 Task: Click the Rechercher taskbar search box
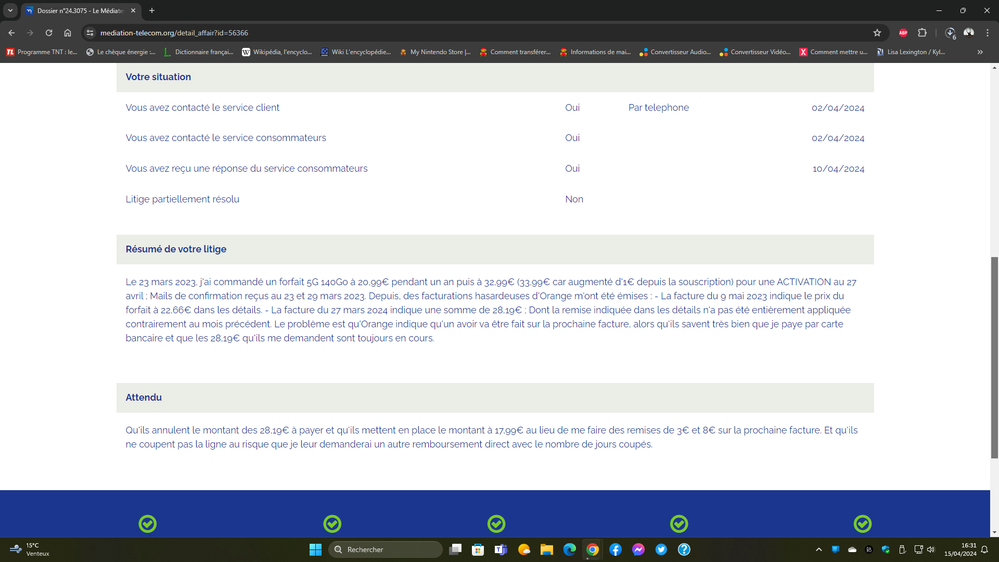pyautogui.click(x=385, y=549)
